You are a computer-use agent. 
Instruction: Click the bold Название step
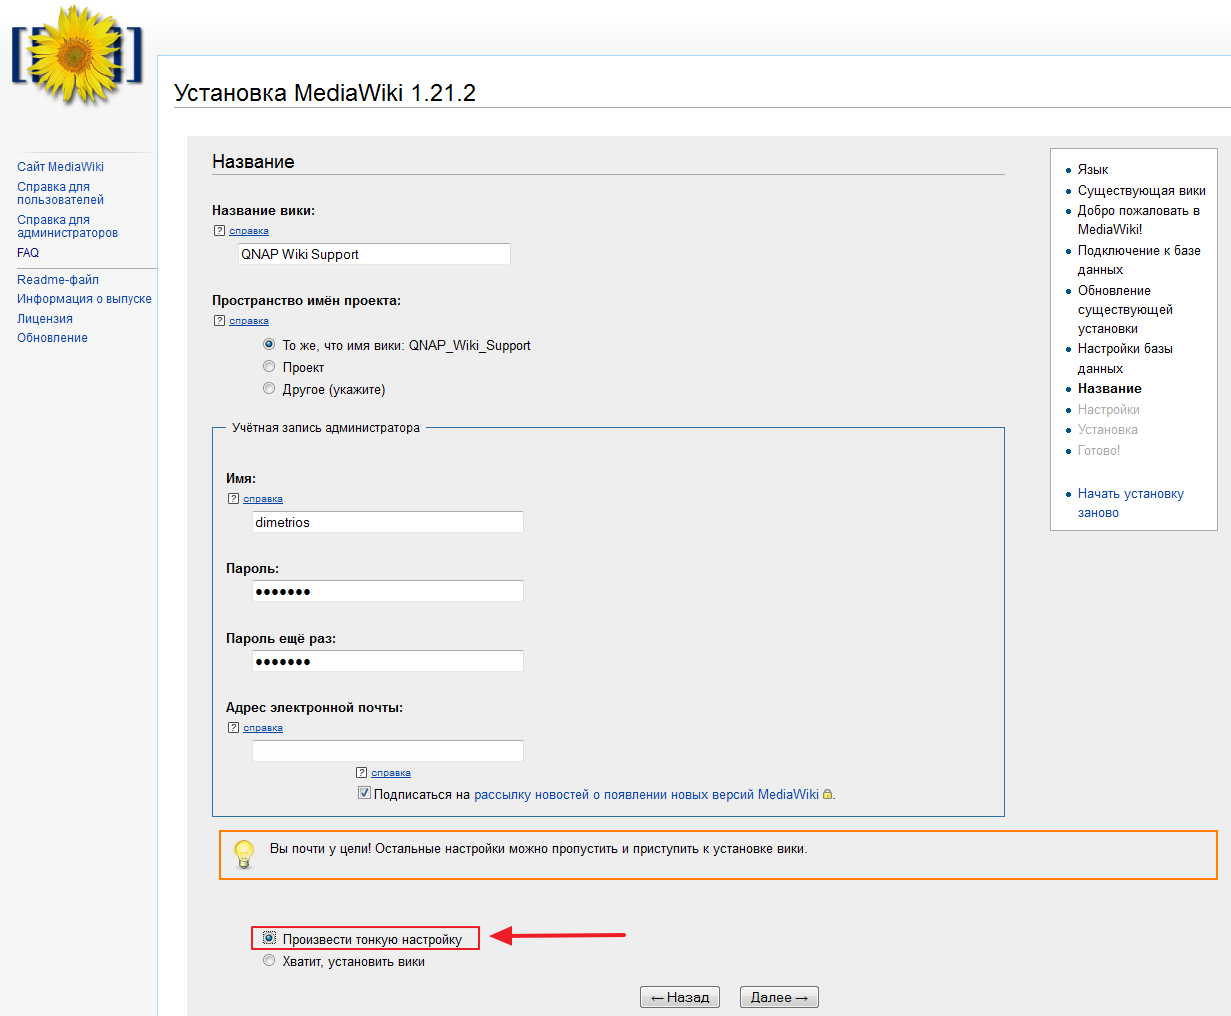1110,389
